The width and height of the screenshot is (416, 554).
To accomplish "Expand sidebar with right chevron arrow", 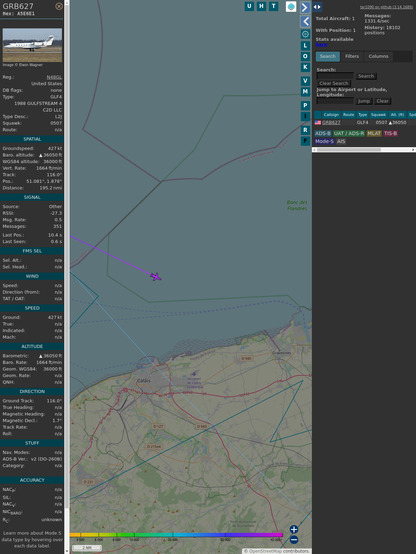I will pos(305,7).
